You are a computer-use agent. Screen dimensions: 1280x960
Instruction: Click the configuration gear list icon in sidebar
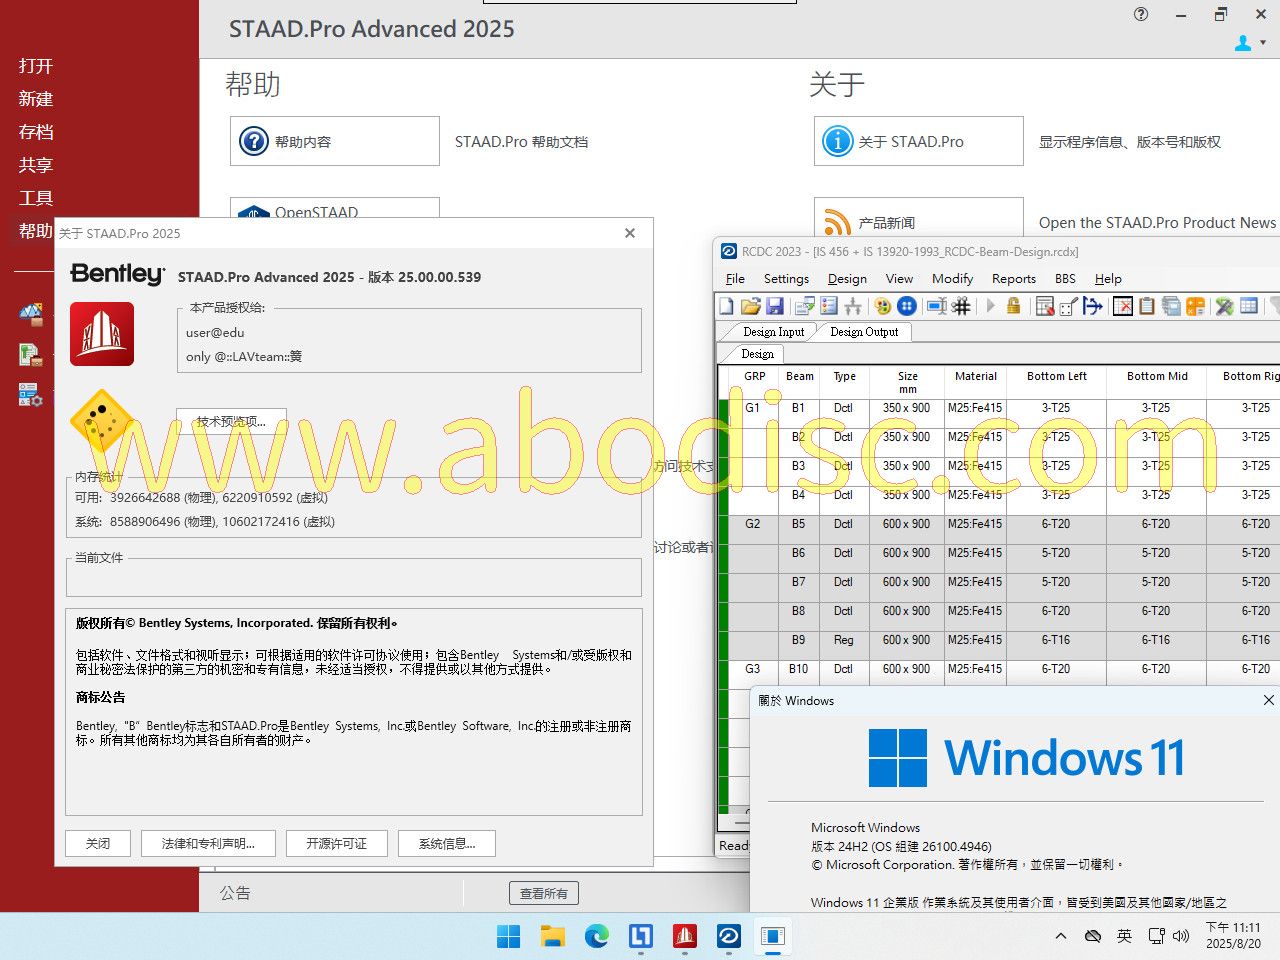tap(31, 394)
